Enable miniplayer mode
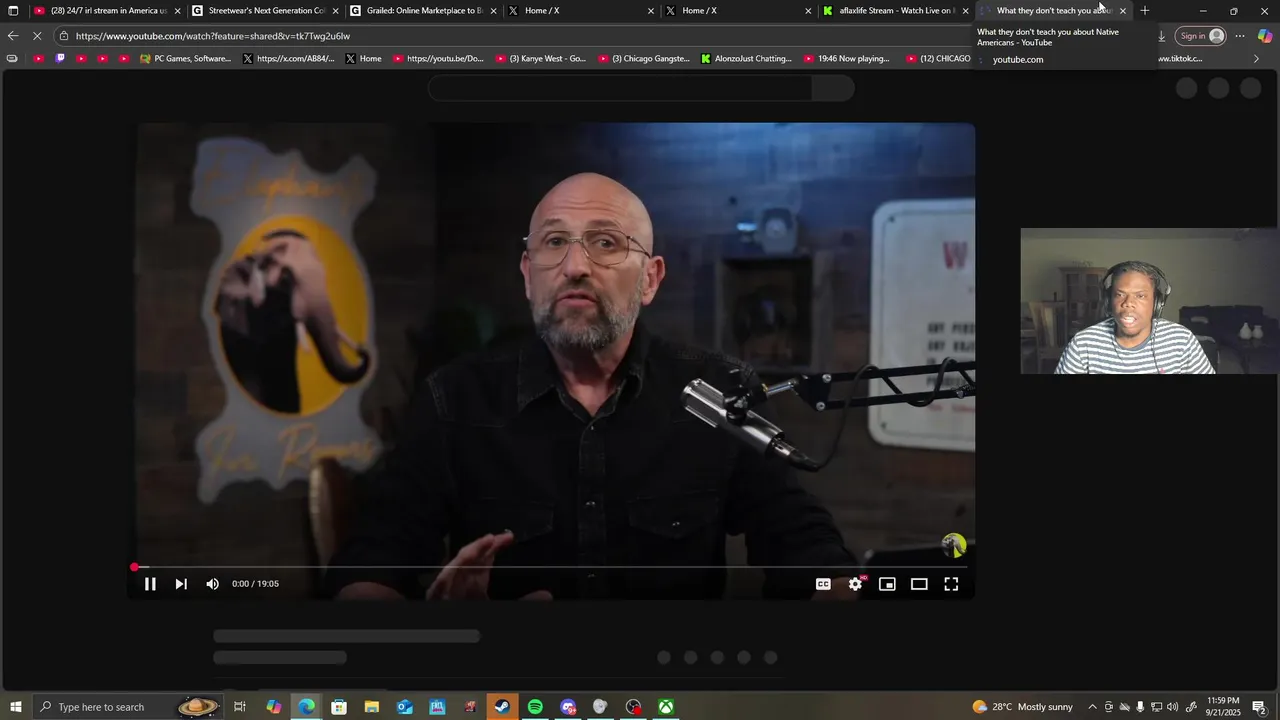This screenshot has width=1280, height=720. tap(887, 584)
